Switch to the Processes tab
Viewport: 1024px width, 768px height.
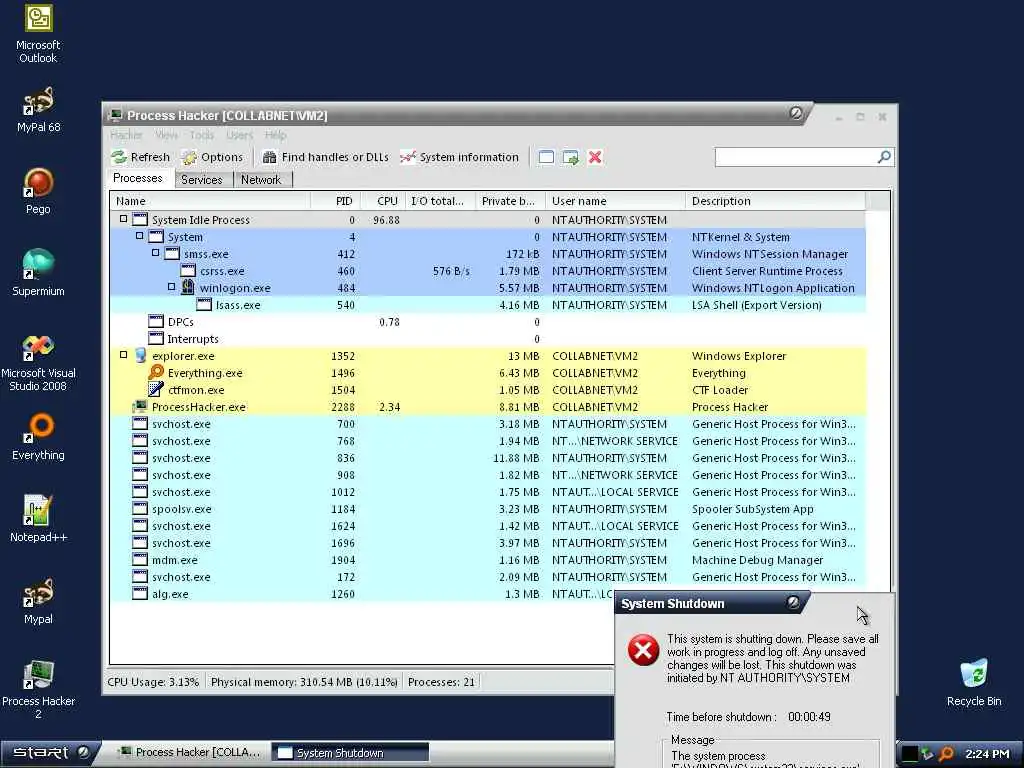point(138,178)
